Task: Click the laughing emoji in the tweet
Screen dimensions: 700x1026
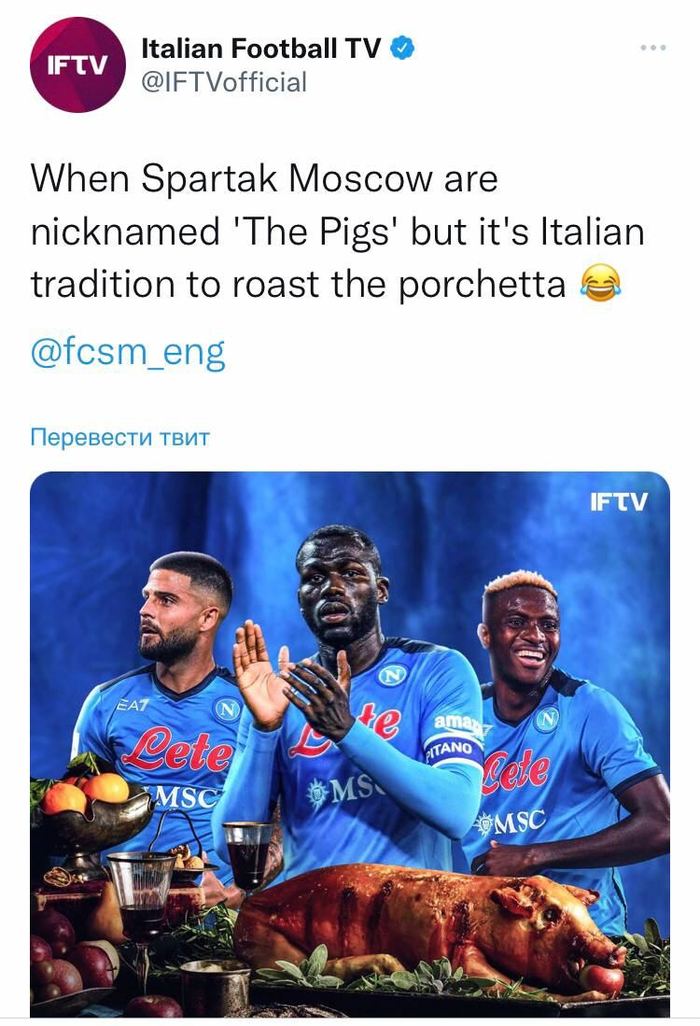Action: click(601, 284)
